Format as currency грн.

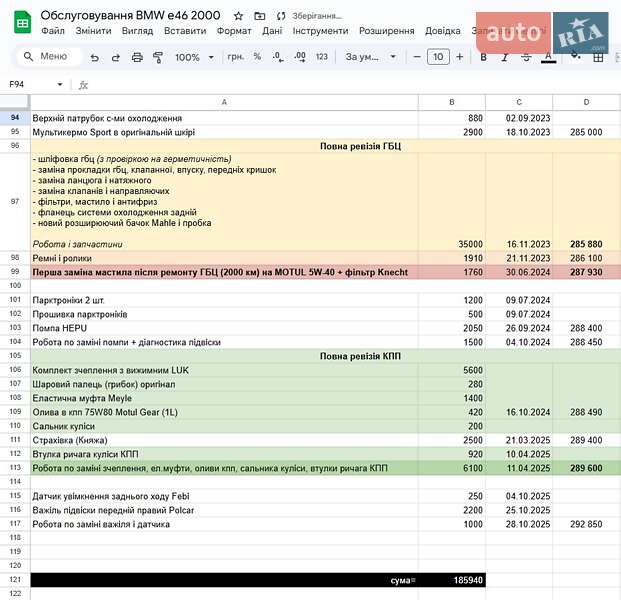236,57
